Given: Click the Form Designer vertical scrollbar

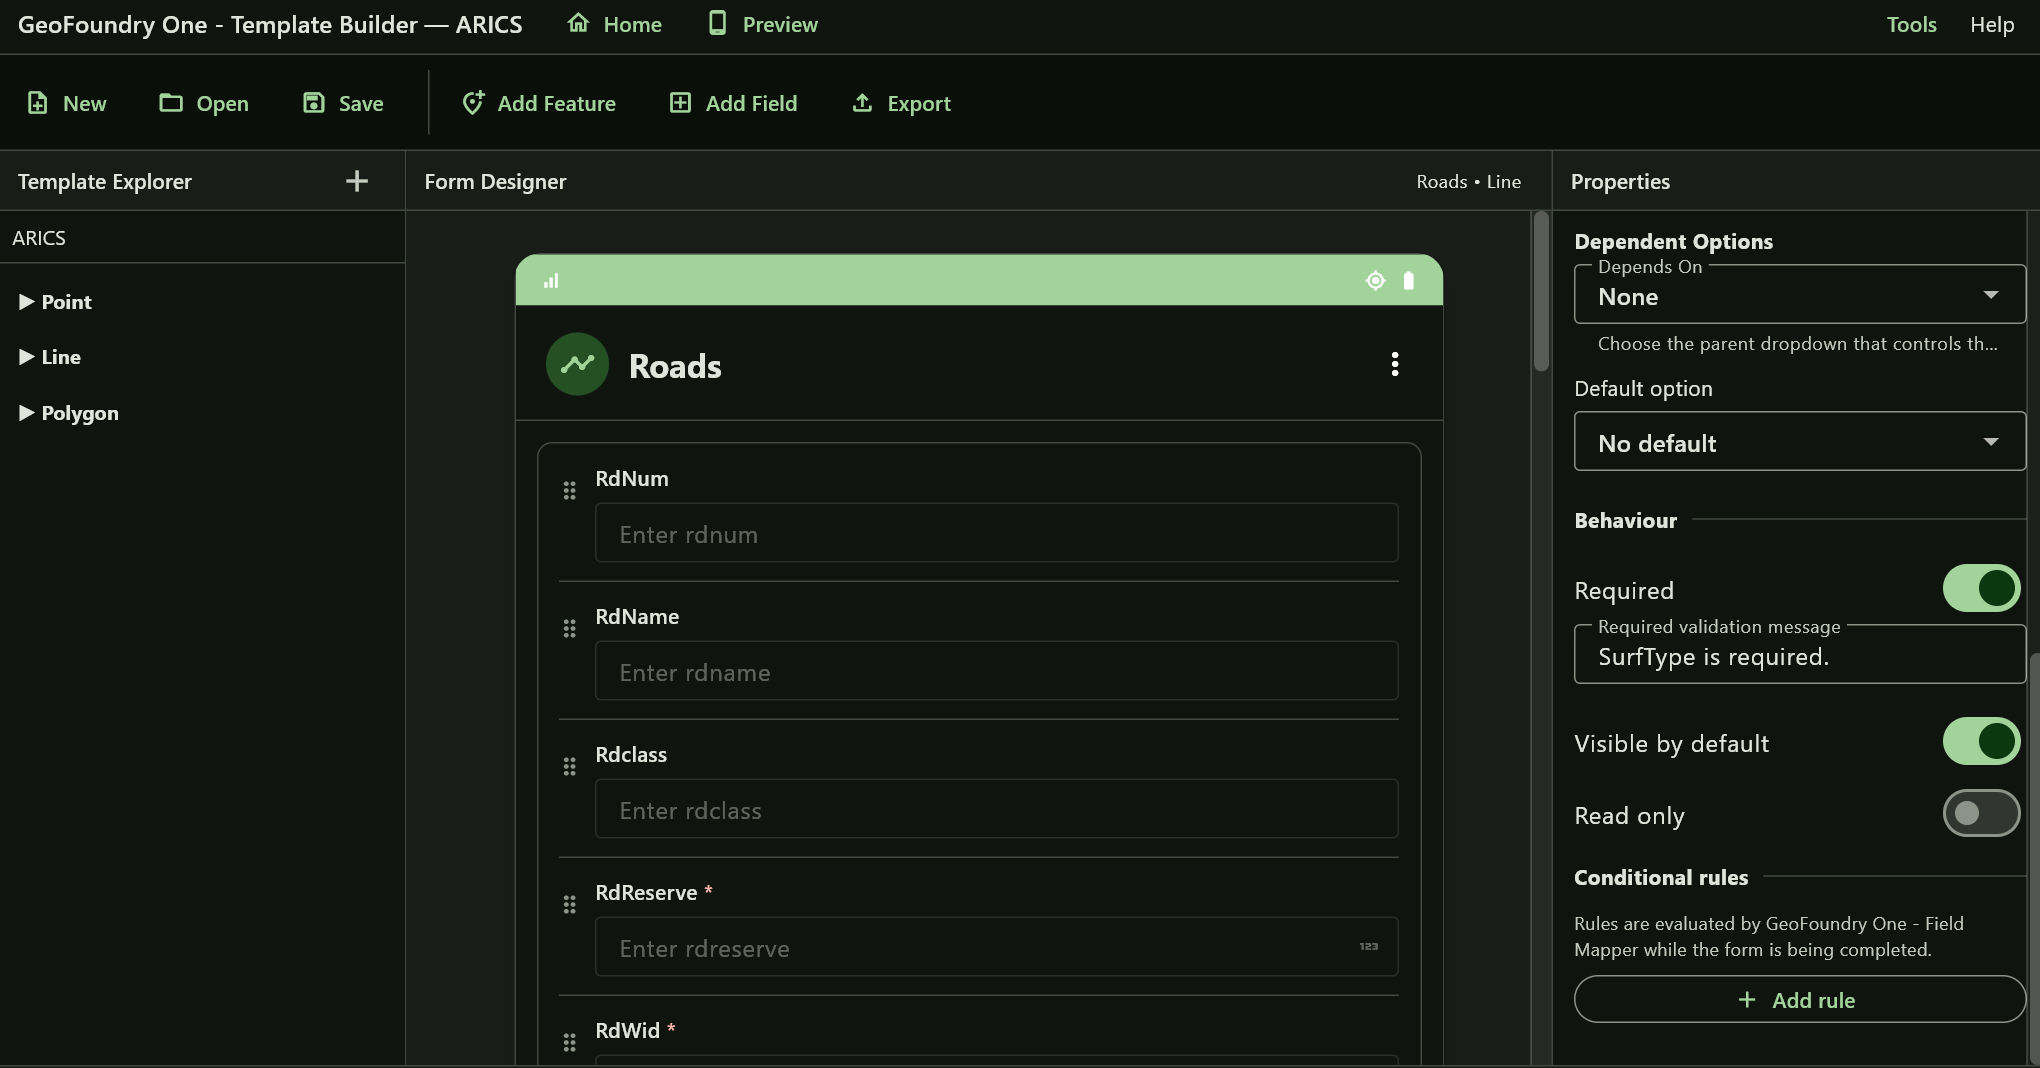Looking at the screenshot, I should 1541,292.
